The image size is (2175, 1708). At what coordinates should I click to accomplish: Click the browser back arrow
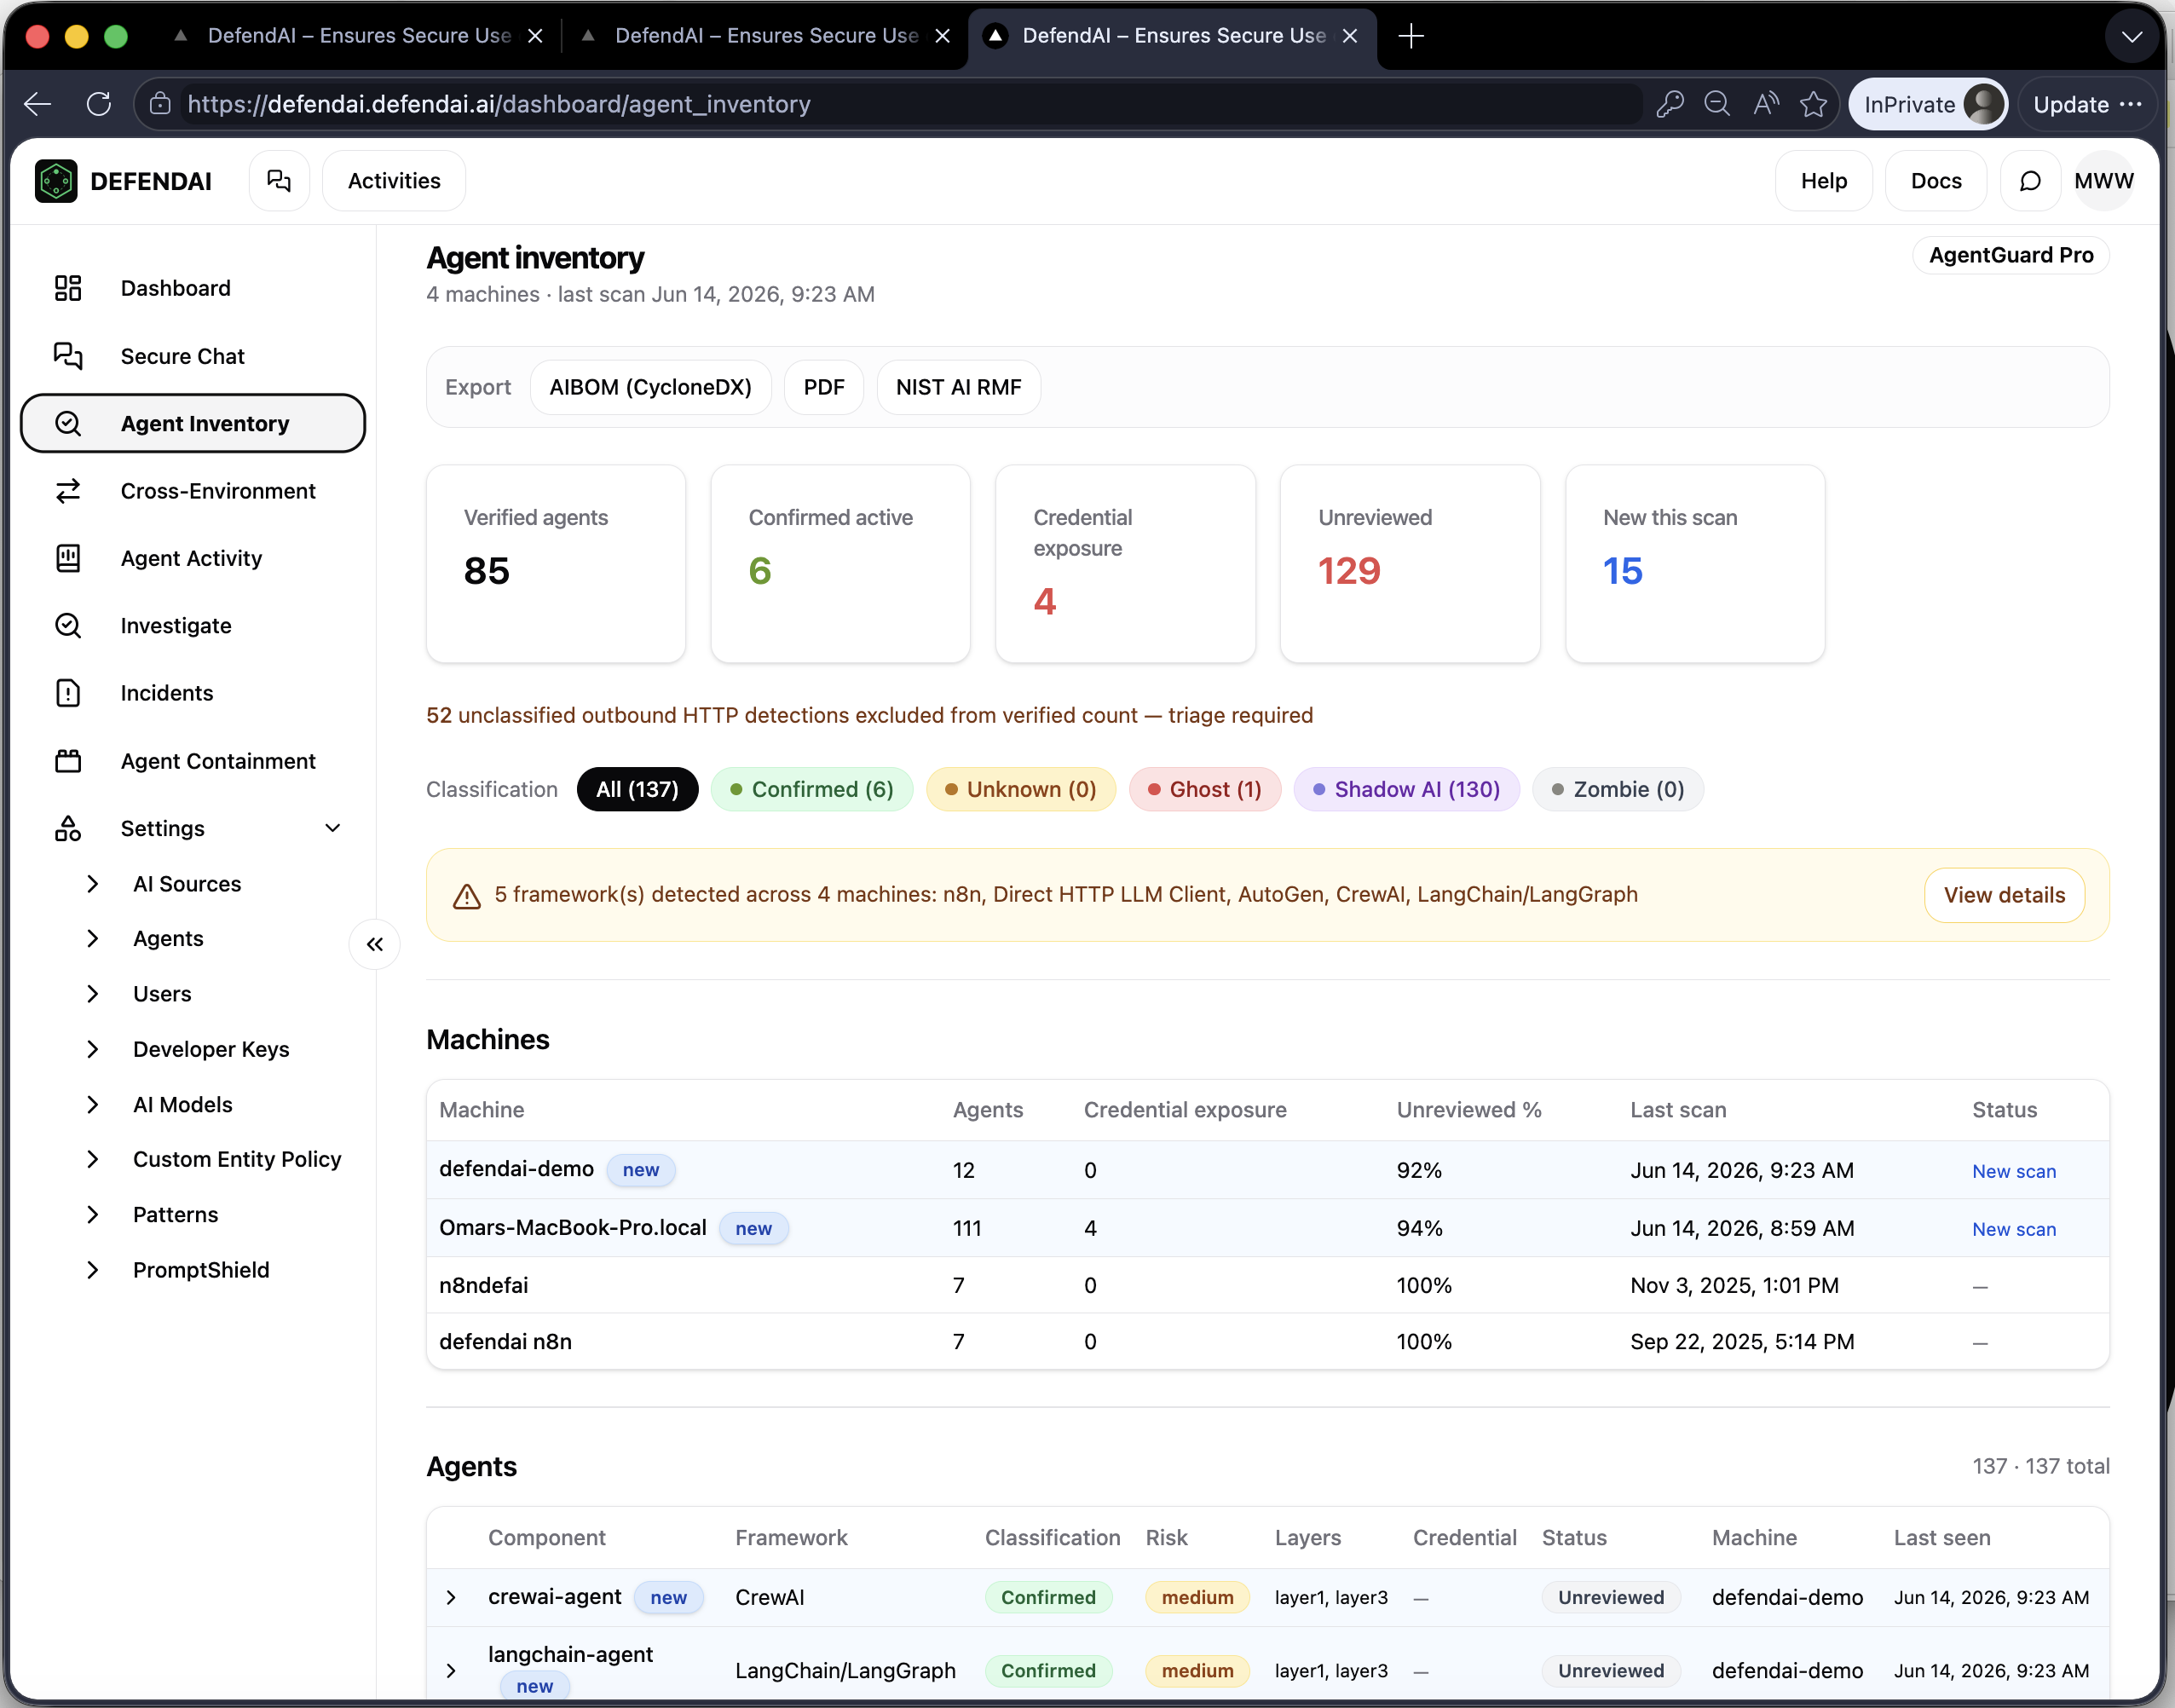(38, 104)
